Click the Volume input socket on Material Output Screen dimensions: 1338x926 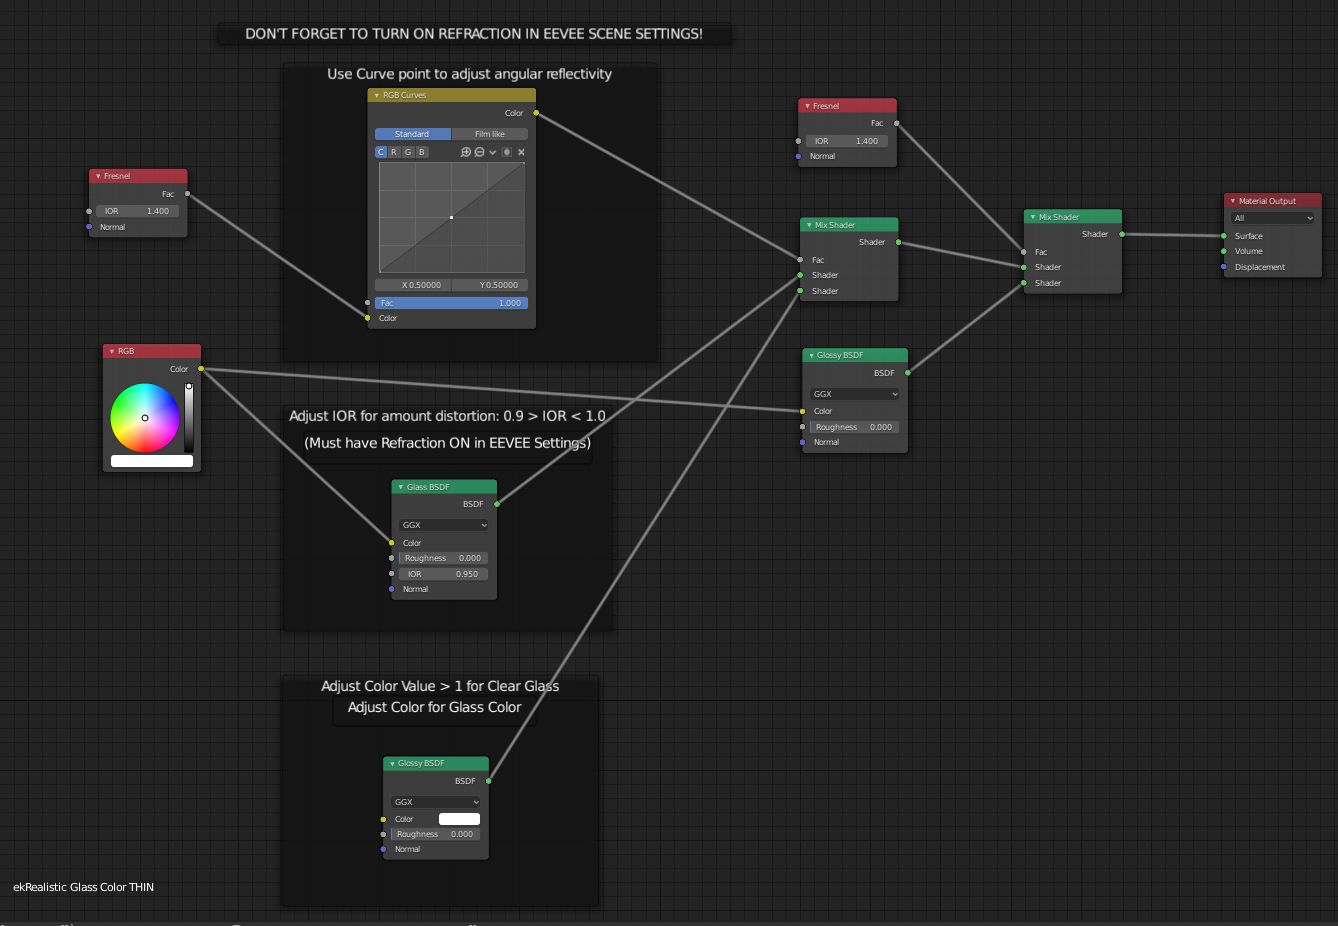[1224, 251]
